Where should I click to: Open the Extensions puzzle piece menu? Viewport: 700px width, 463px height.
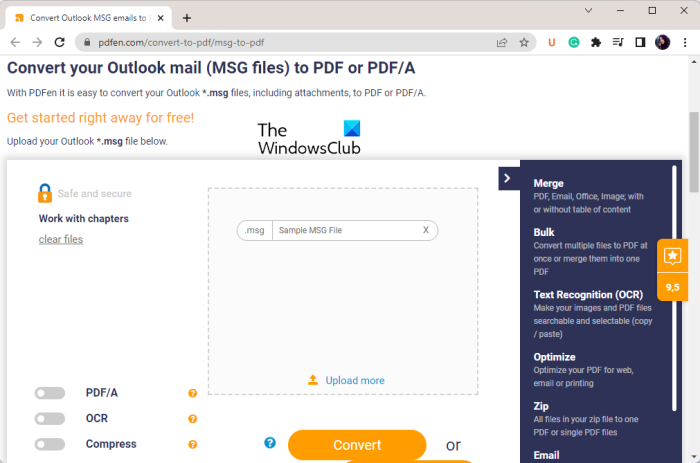coord(596,42)
